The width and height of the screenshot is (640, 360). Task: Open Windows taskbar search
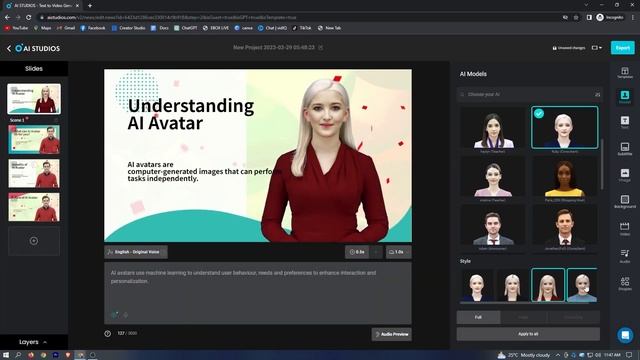pos(18,355)
